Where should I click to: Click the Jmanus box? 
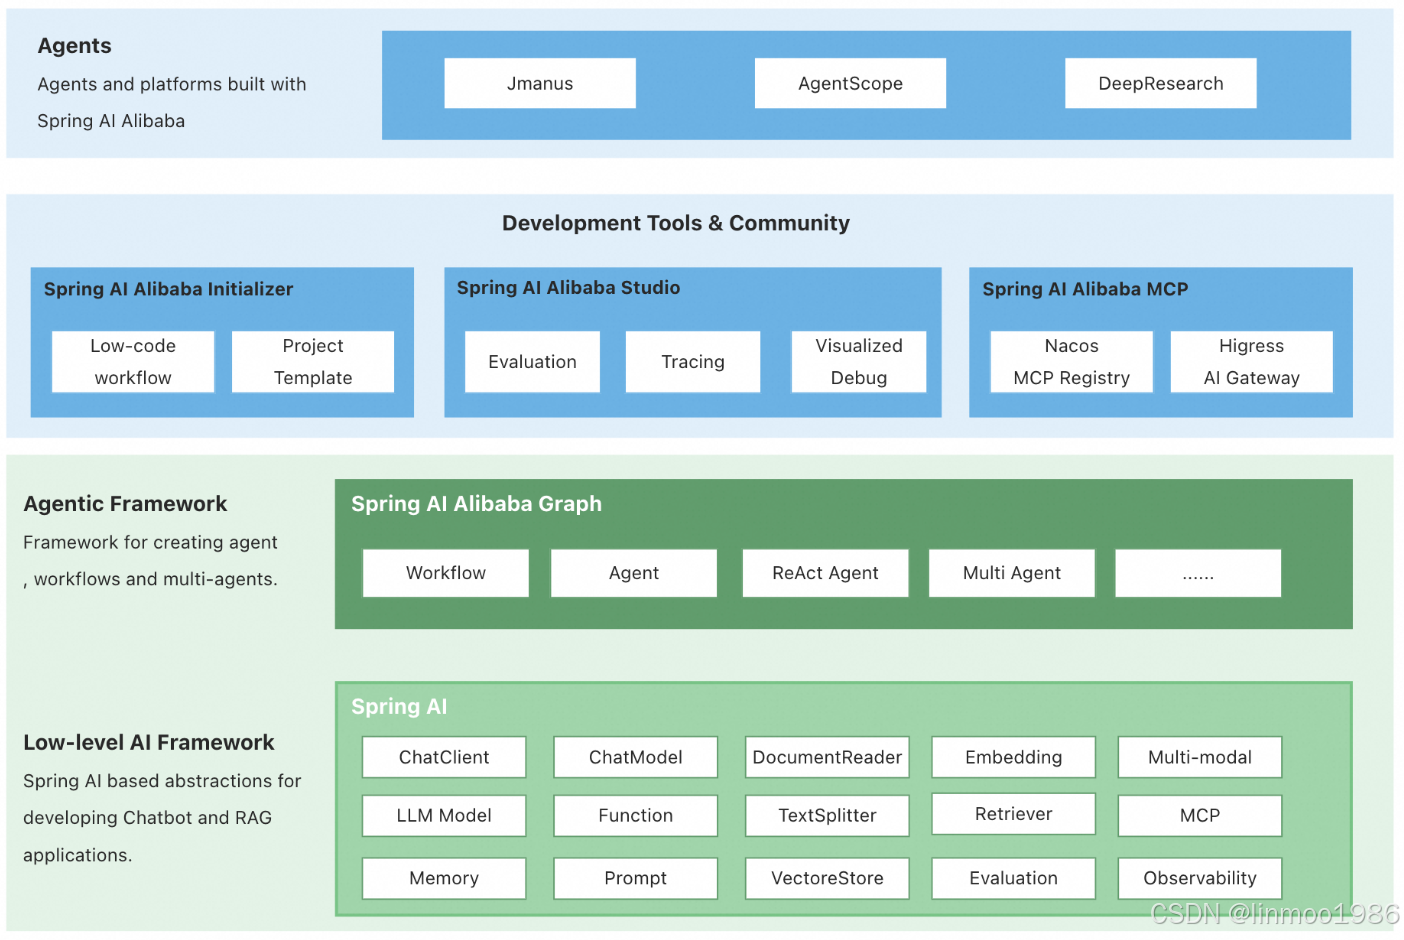[x=540, y=83]
